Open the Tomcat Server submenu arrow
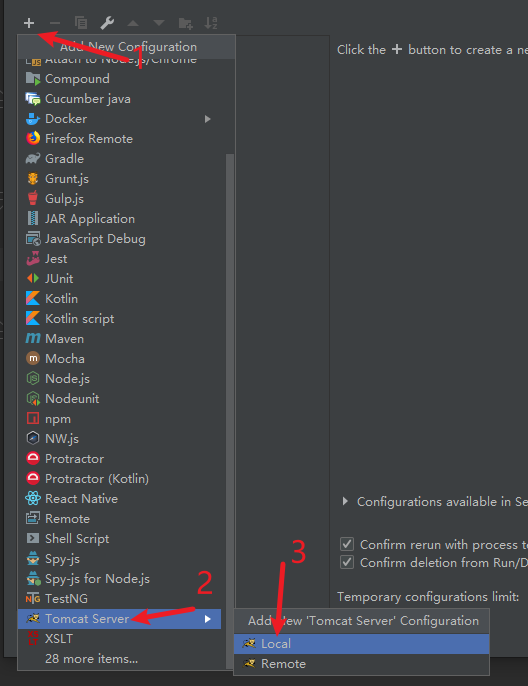 click(x=208, y=619)
